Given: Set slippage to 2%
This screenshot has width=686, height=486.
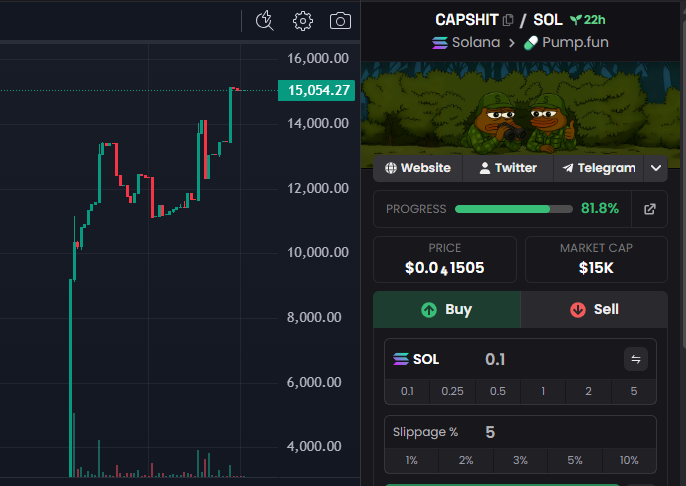Looking at the screenshot, I should (x=466, y=460).
